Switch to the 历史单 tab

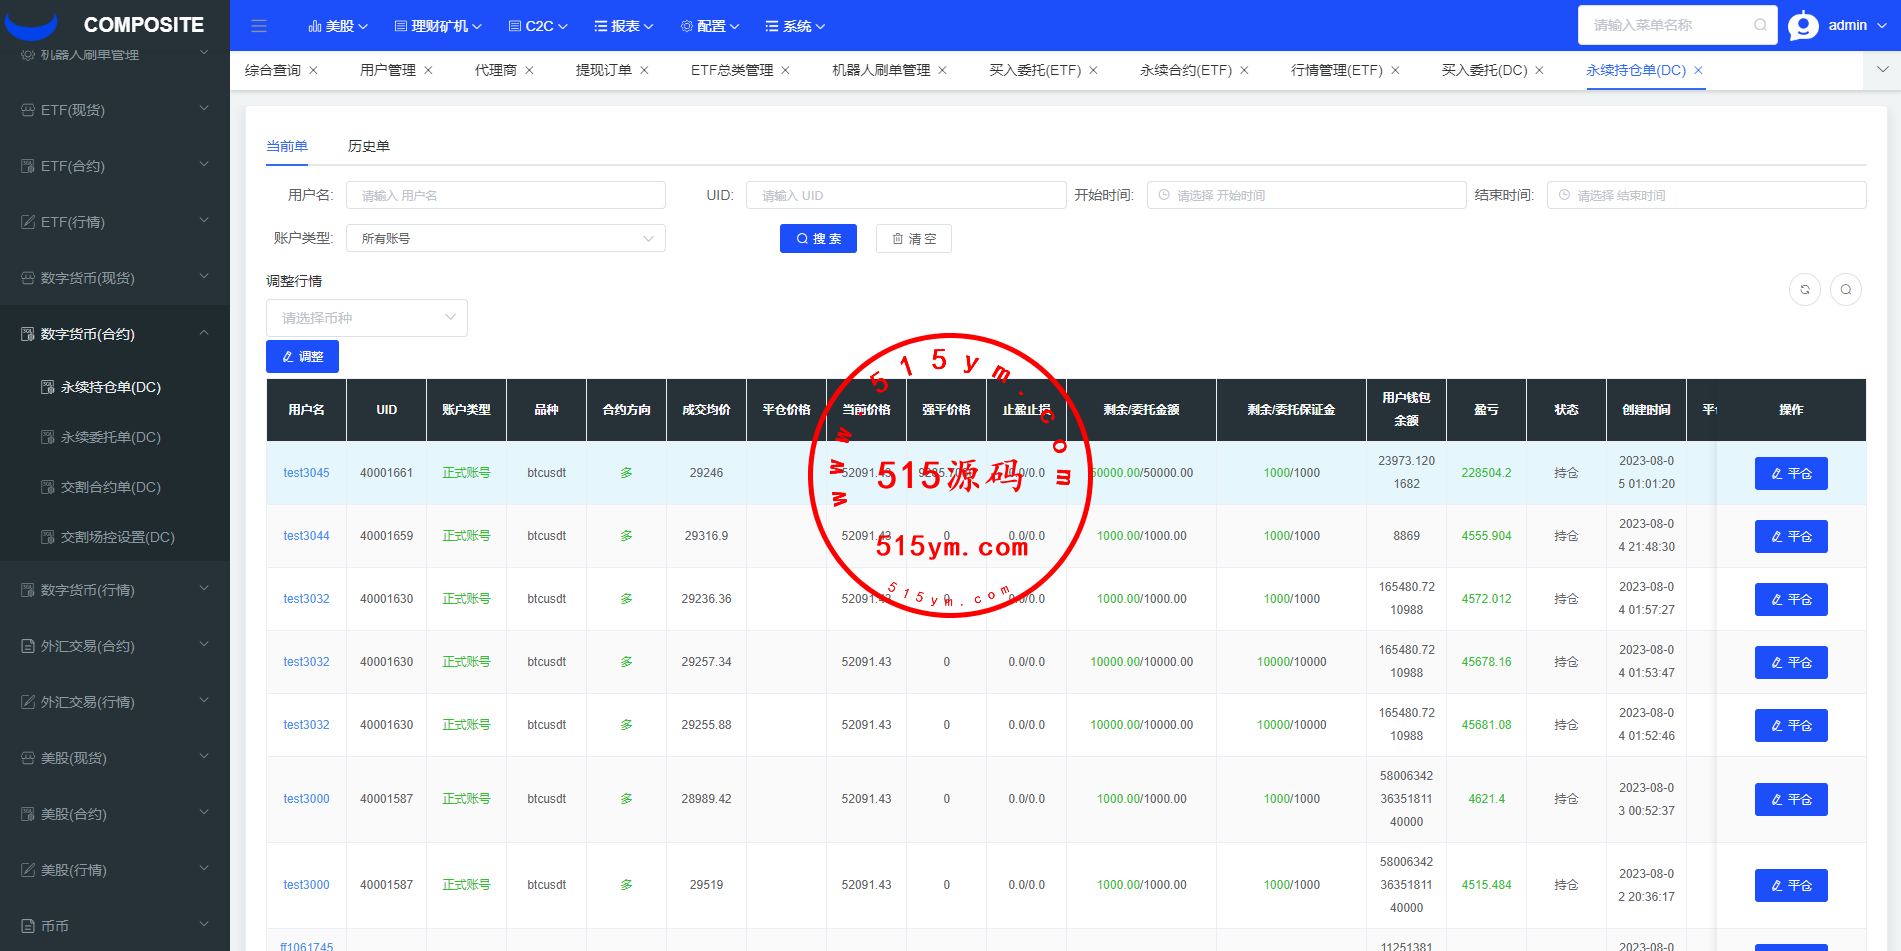[x=368, y=146]
